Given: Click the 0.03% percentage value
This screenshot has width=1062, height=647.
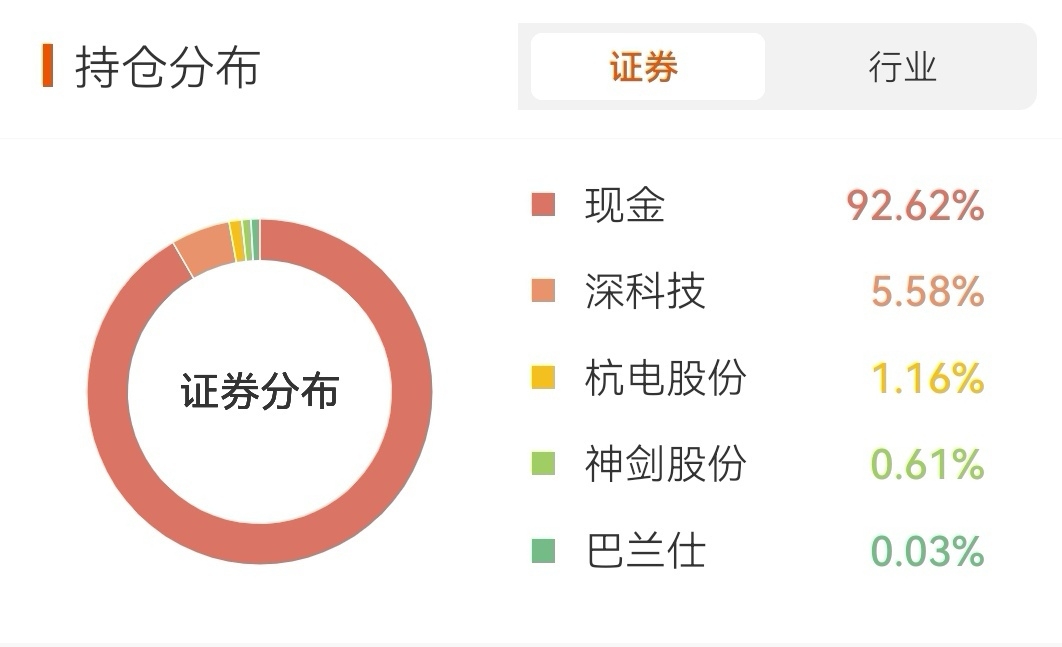Looking at the screenshot, I should point(927,551).
